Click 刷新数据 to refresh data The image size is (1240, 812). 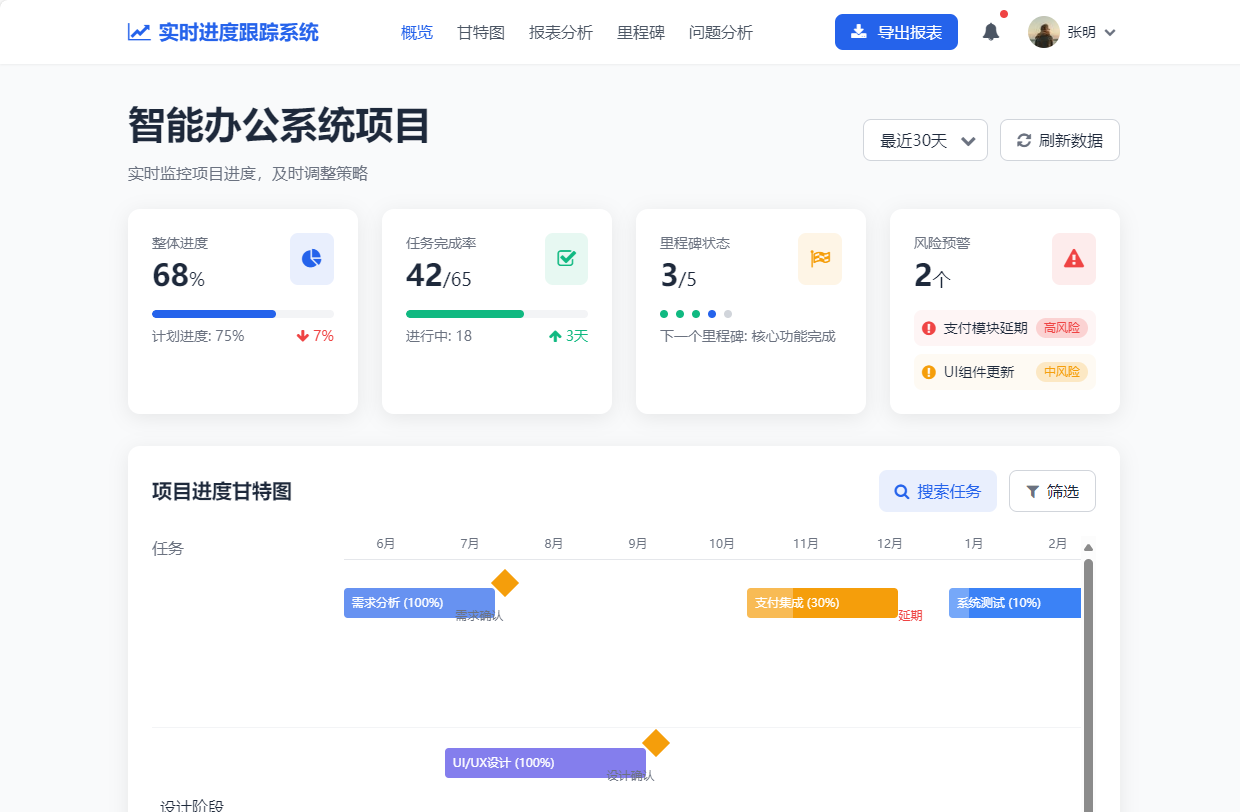click(1059, 140)
